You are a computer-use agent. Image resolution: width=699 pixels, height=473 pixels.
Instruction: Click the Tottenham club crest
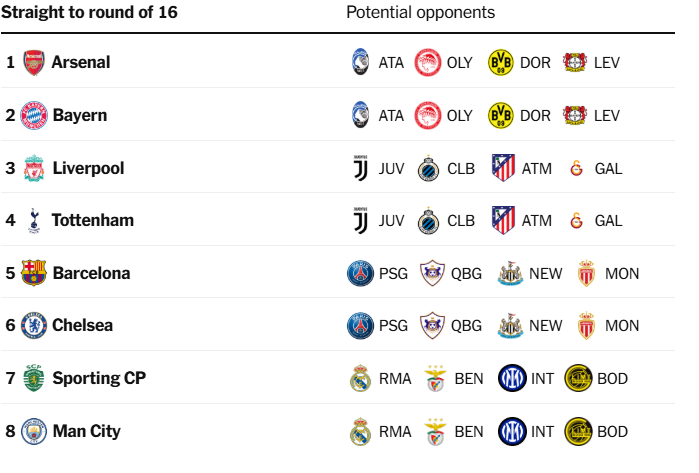coord(34,220)
